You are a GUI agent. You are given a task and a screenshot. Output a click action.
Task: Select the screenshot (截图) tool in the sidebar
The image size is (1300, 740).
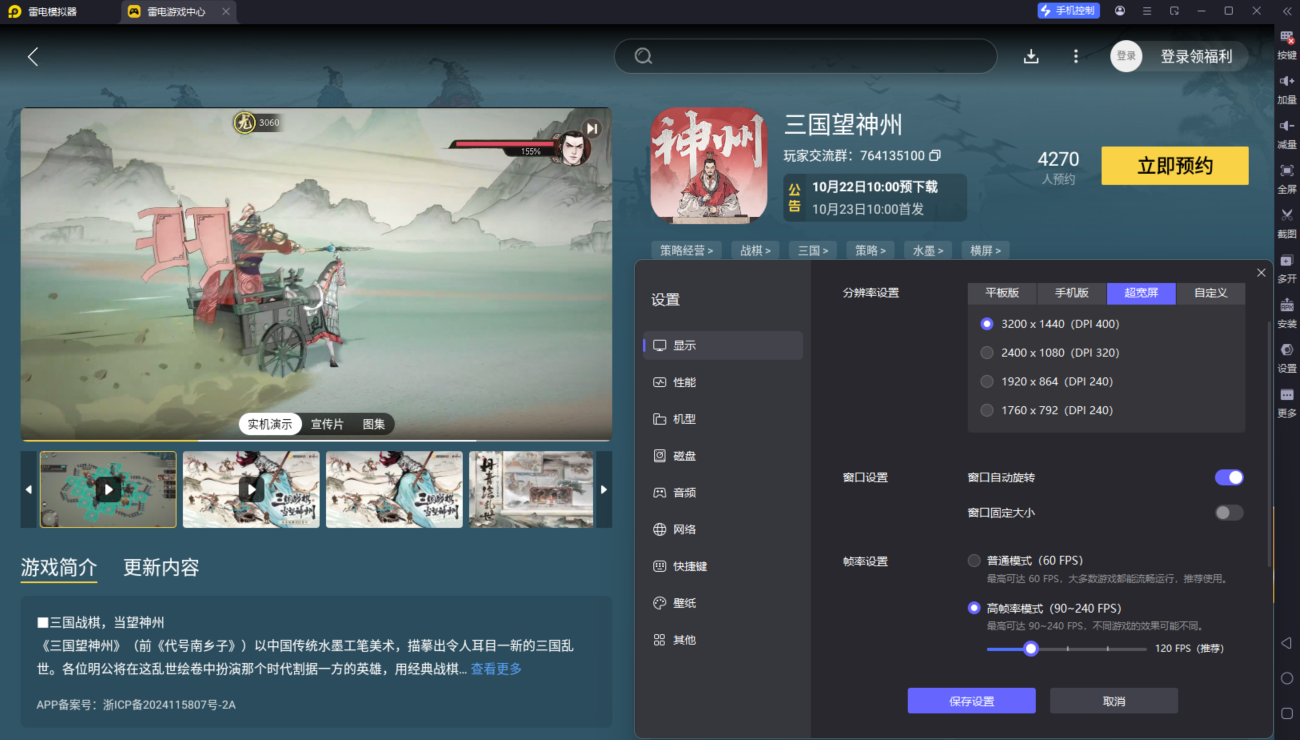pyautogui.click(x=1288, y=222)
